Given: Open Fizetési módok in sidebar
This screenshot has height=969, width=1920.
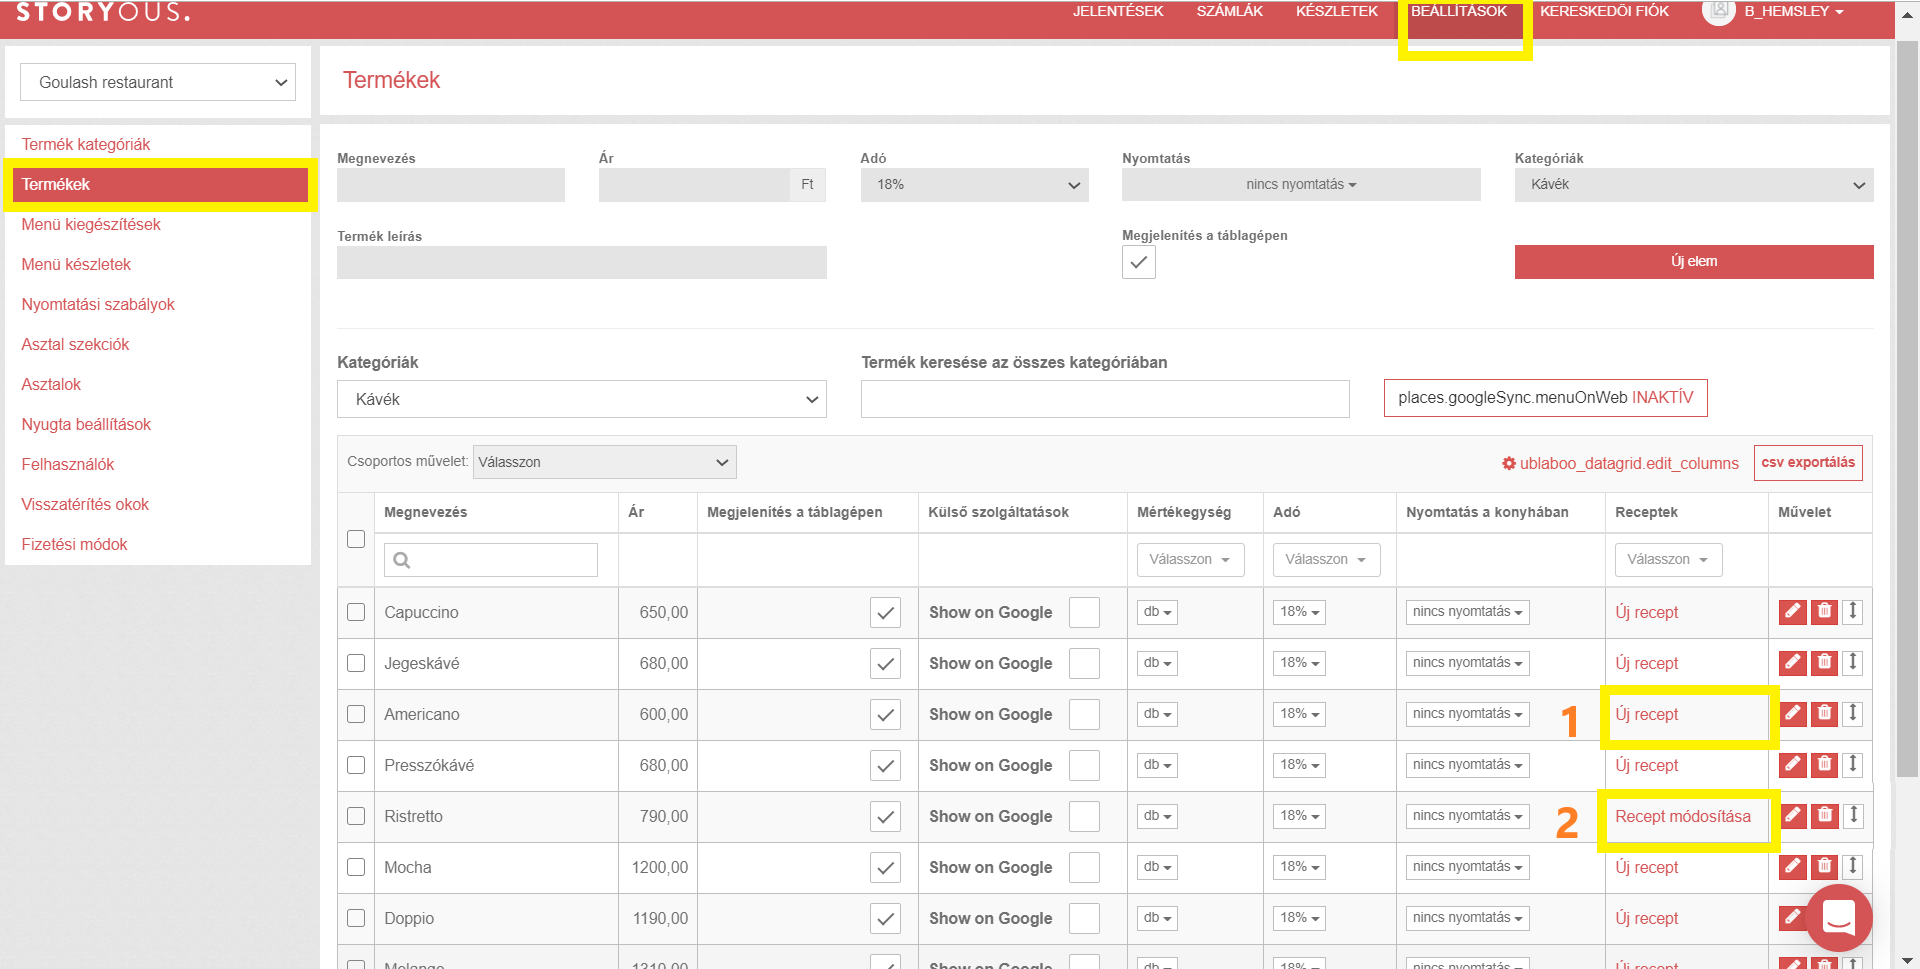Looking at the screenshot, I should [74, 544].
